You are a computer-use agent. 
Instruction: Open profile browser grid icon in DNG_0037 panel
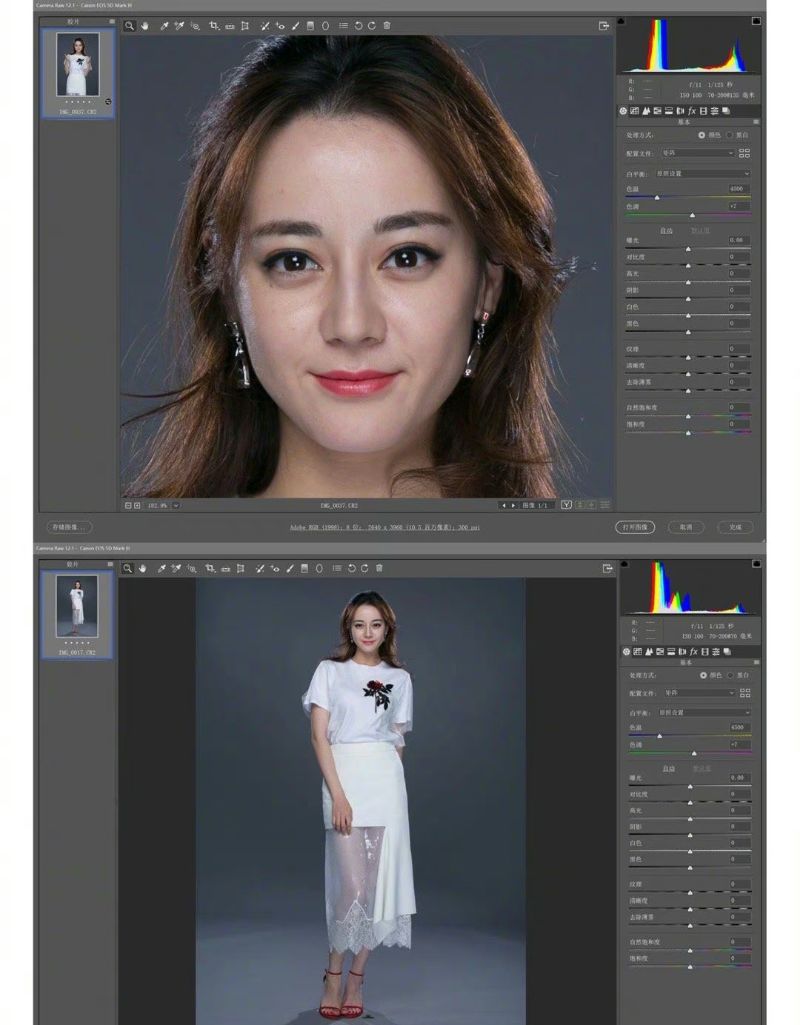(744, 153)
